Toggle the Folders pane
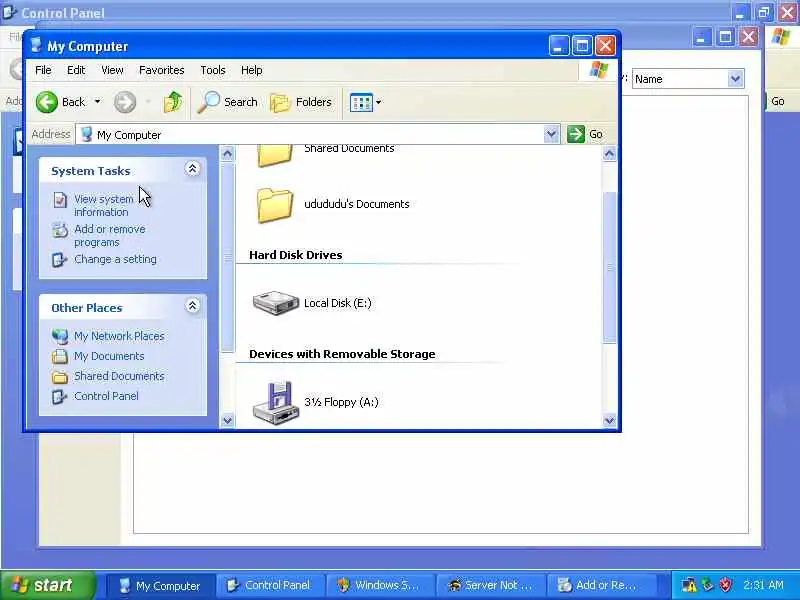This screenshot has width=800, height=600. pos(301,102)
